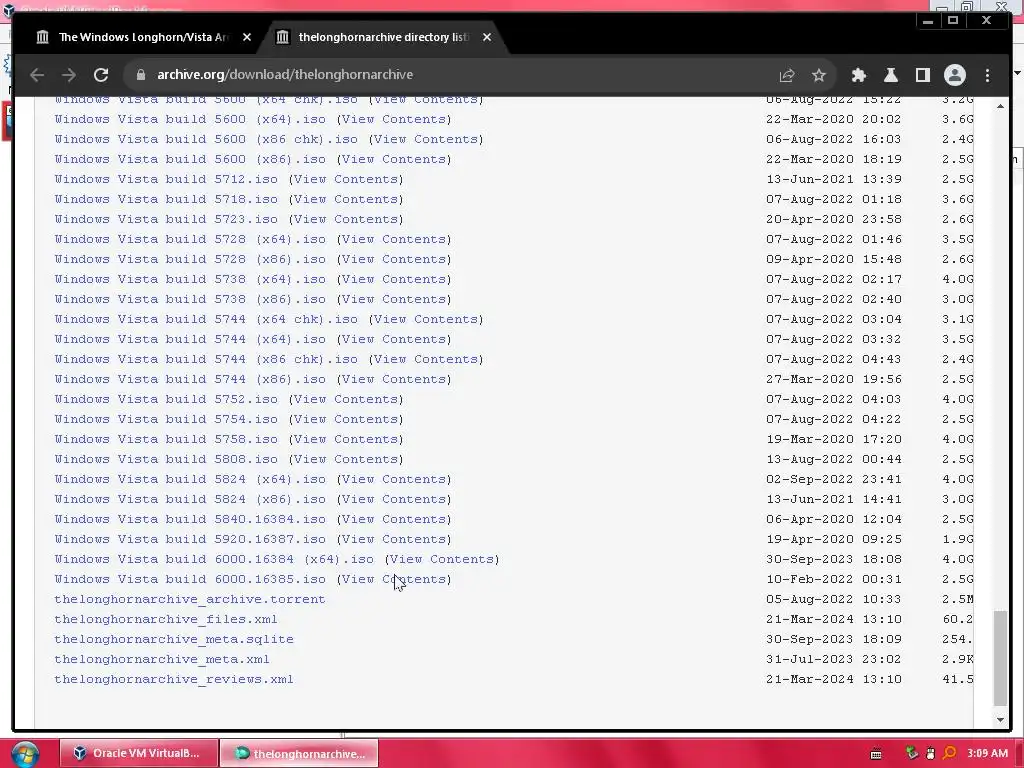Download Vista build 6000.16384 (x64).iso
The image size is (1024, 768).
coord(214,559)
